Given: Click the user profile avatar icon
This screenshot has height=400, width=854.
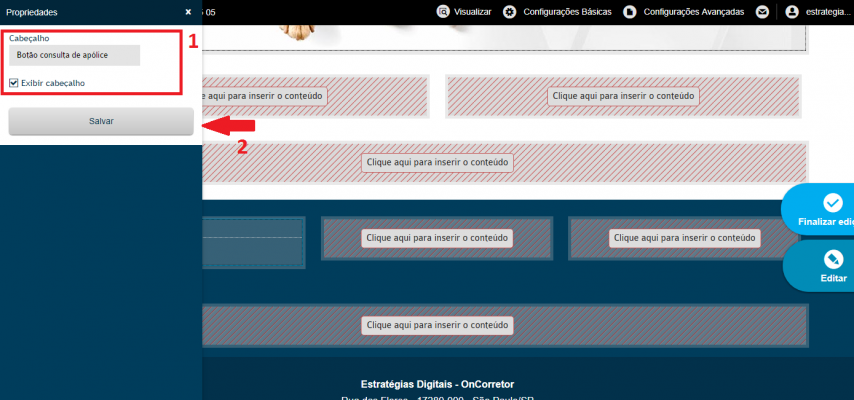Looking at the screenshot, I should click(792, 11).
